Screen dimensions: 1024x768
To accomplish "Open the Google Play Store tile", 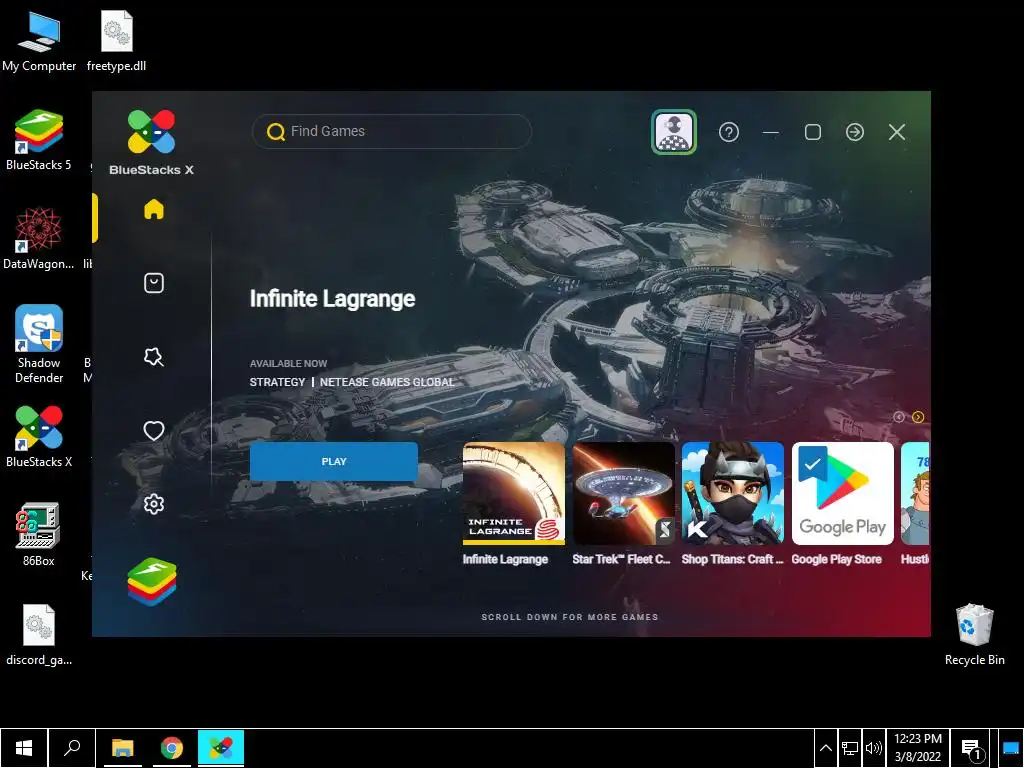I will [842, 494].
